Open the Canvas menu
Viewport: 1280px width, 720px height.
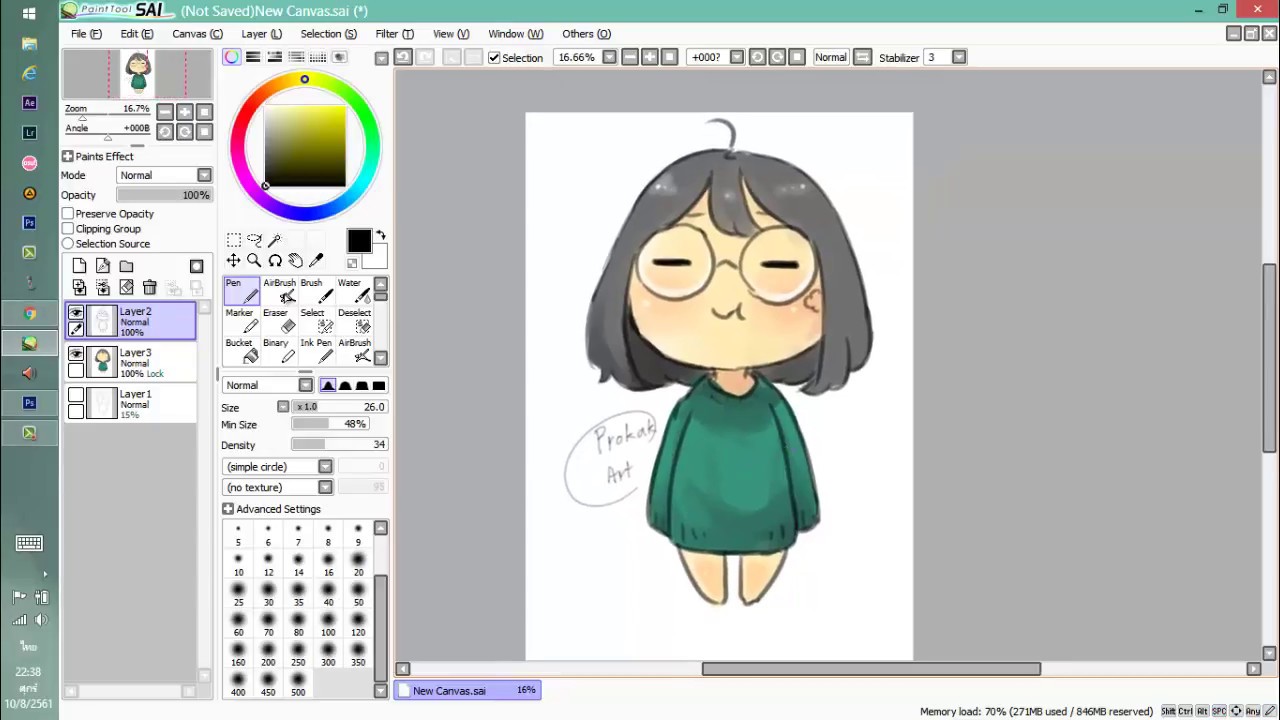(x=197, y=34)
